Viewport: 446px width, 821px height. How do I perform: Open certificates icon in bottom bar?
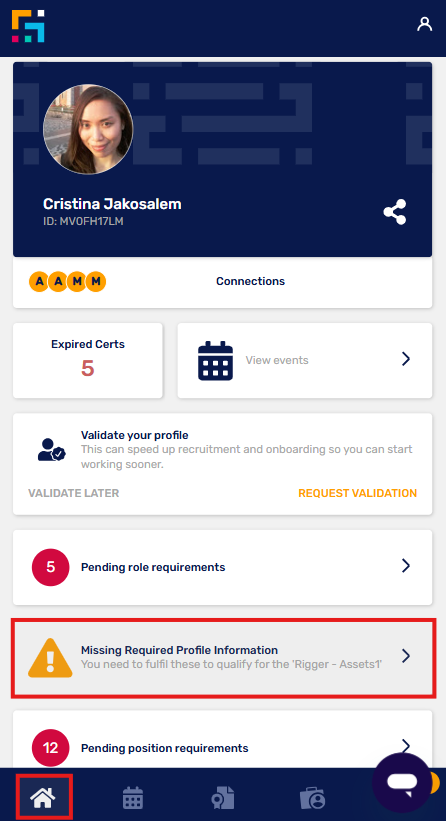[x=222, y=798]
